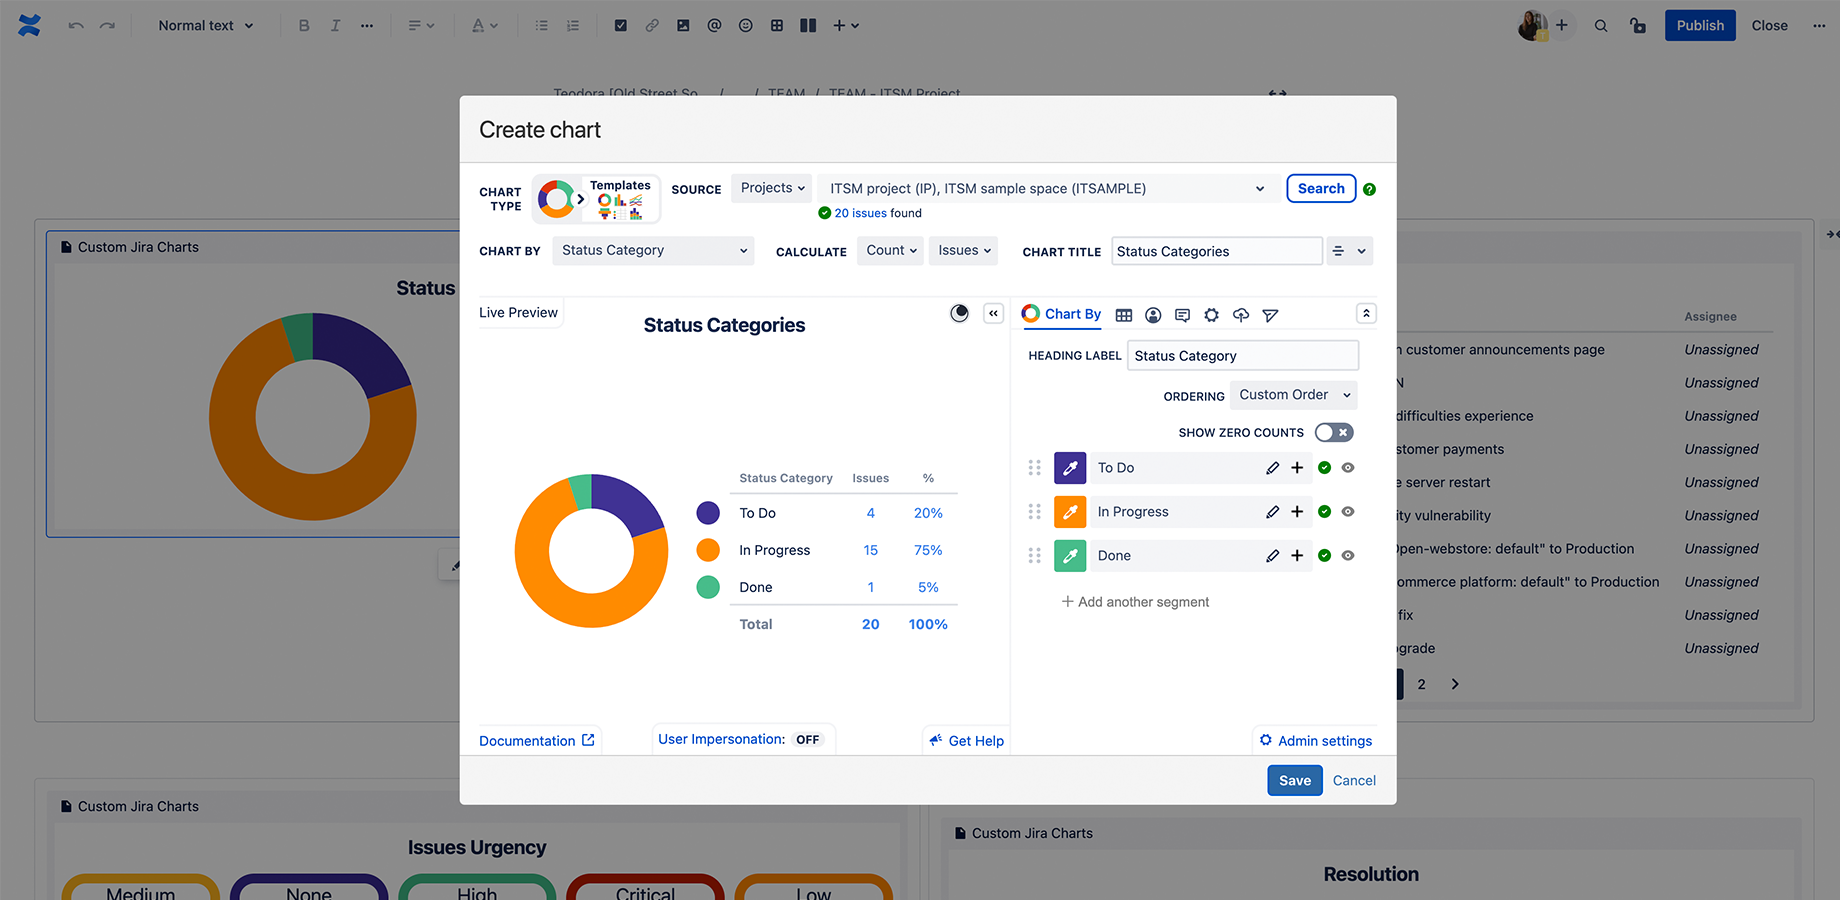
Task: Click the orange color swatch for In Progress
Action: [1069, 511]
